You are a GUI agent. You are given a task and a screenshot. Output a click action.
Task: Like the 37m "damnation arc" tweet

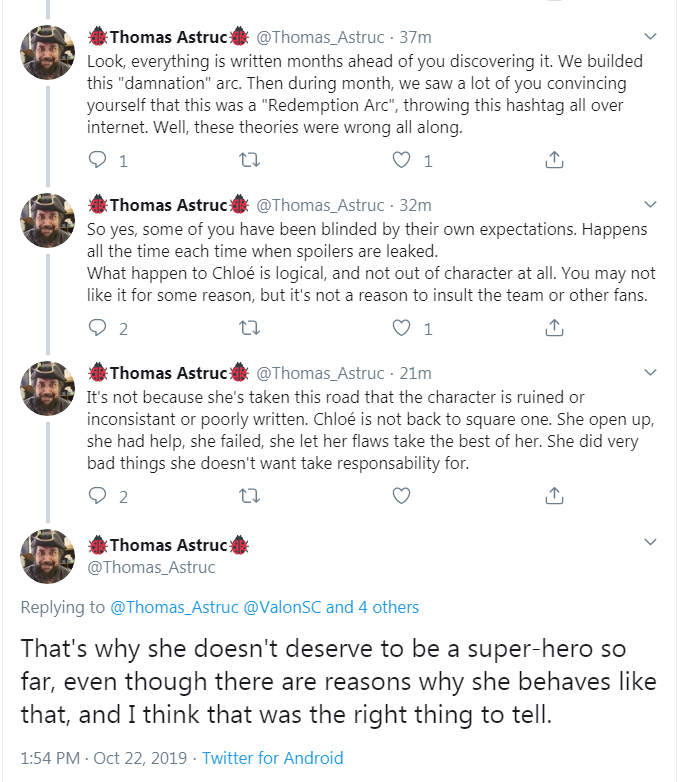pos(401,160)
